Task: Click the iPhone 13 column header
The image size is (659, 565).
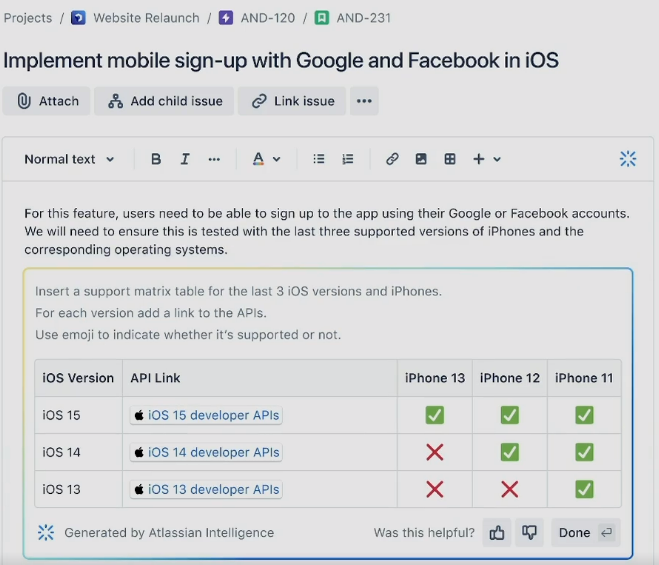Action: coord(435,378)
